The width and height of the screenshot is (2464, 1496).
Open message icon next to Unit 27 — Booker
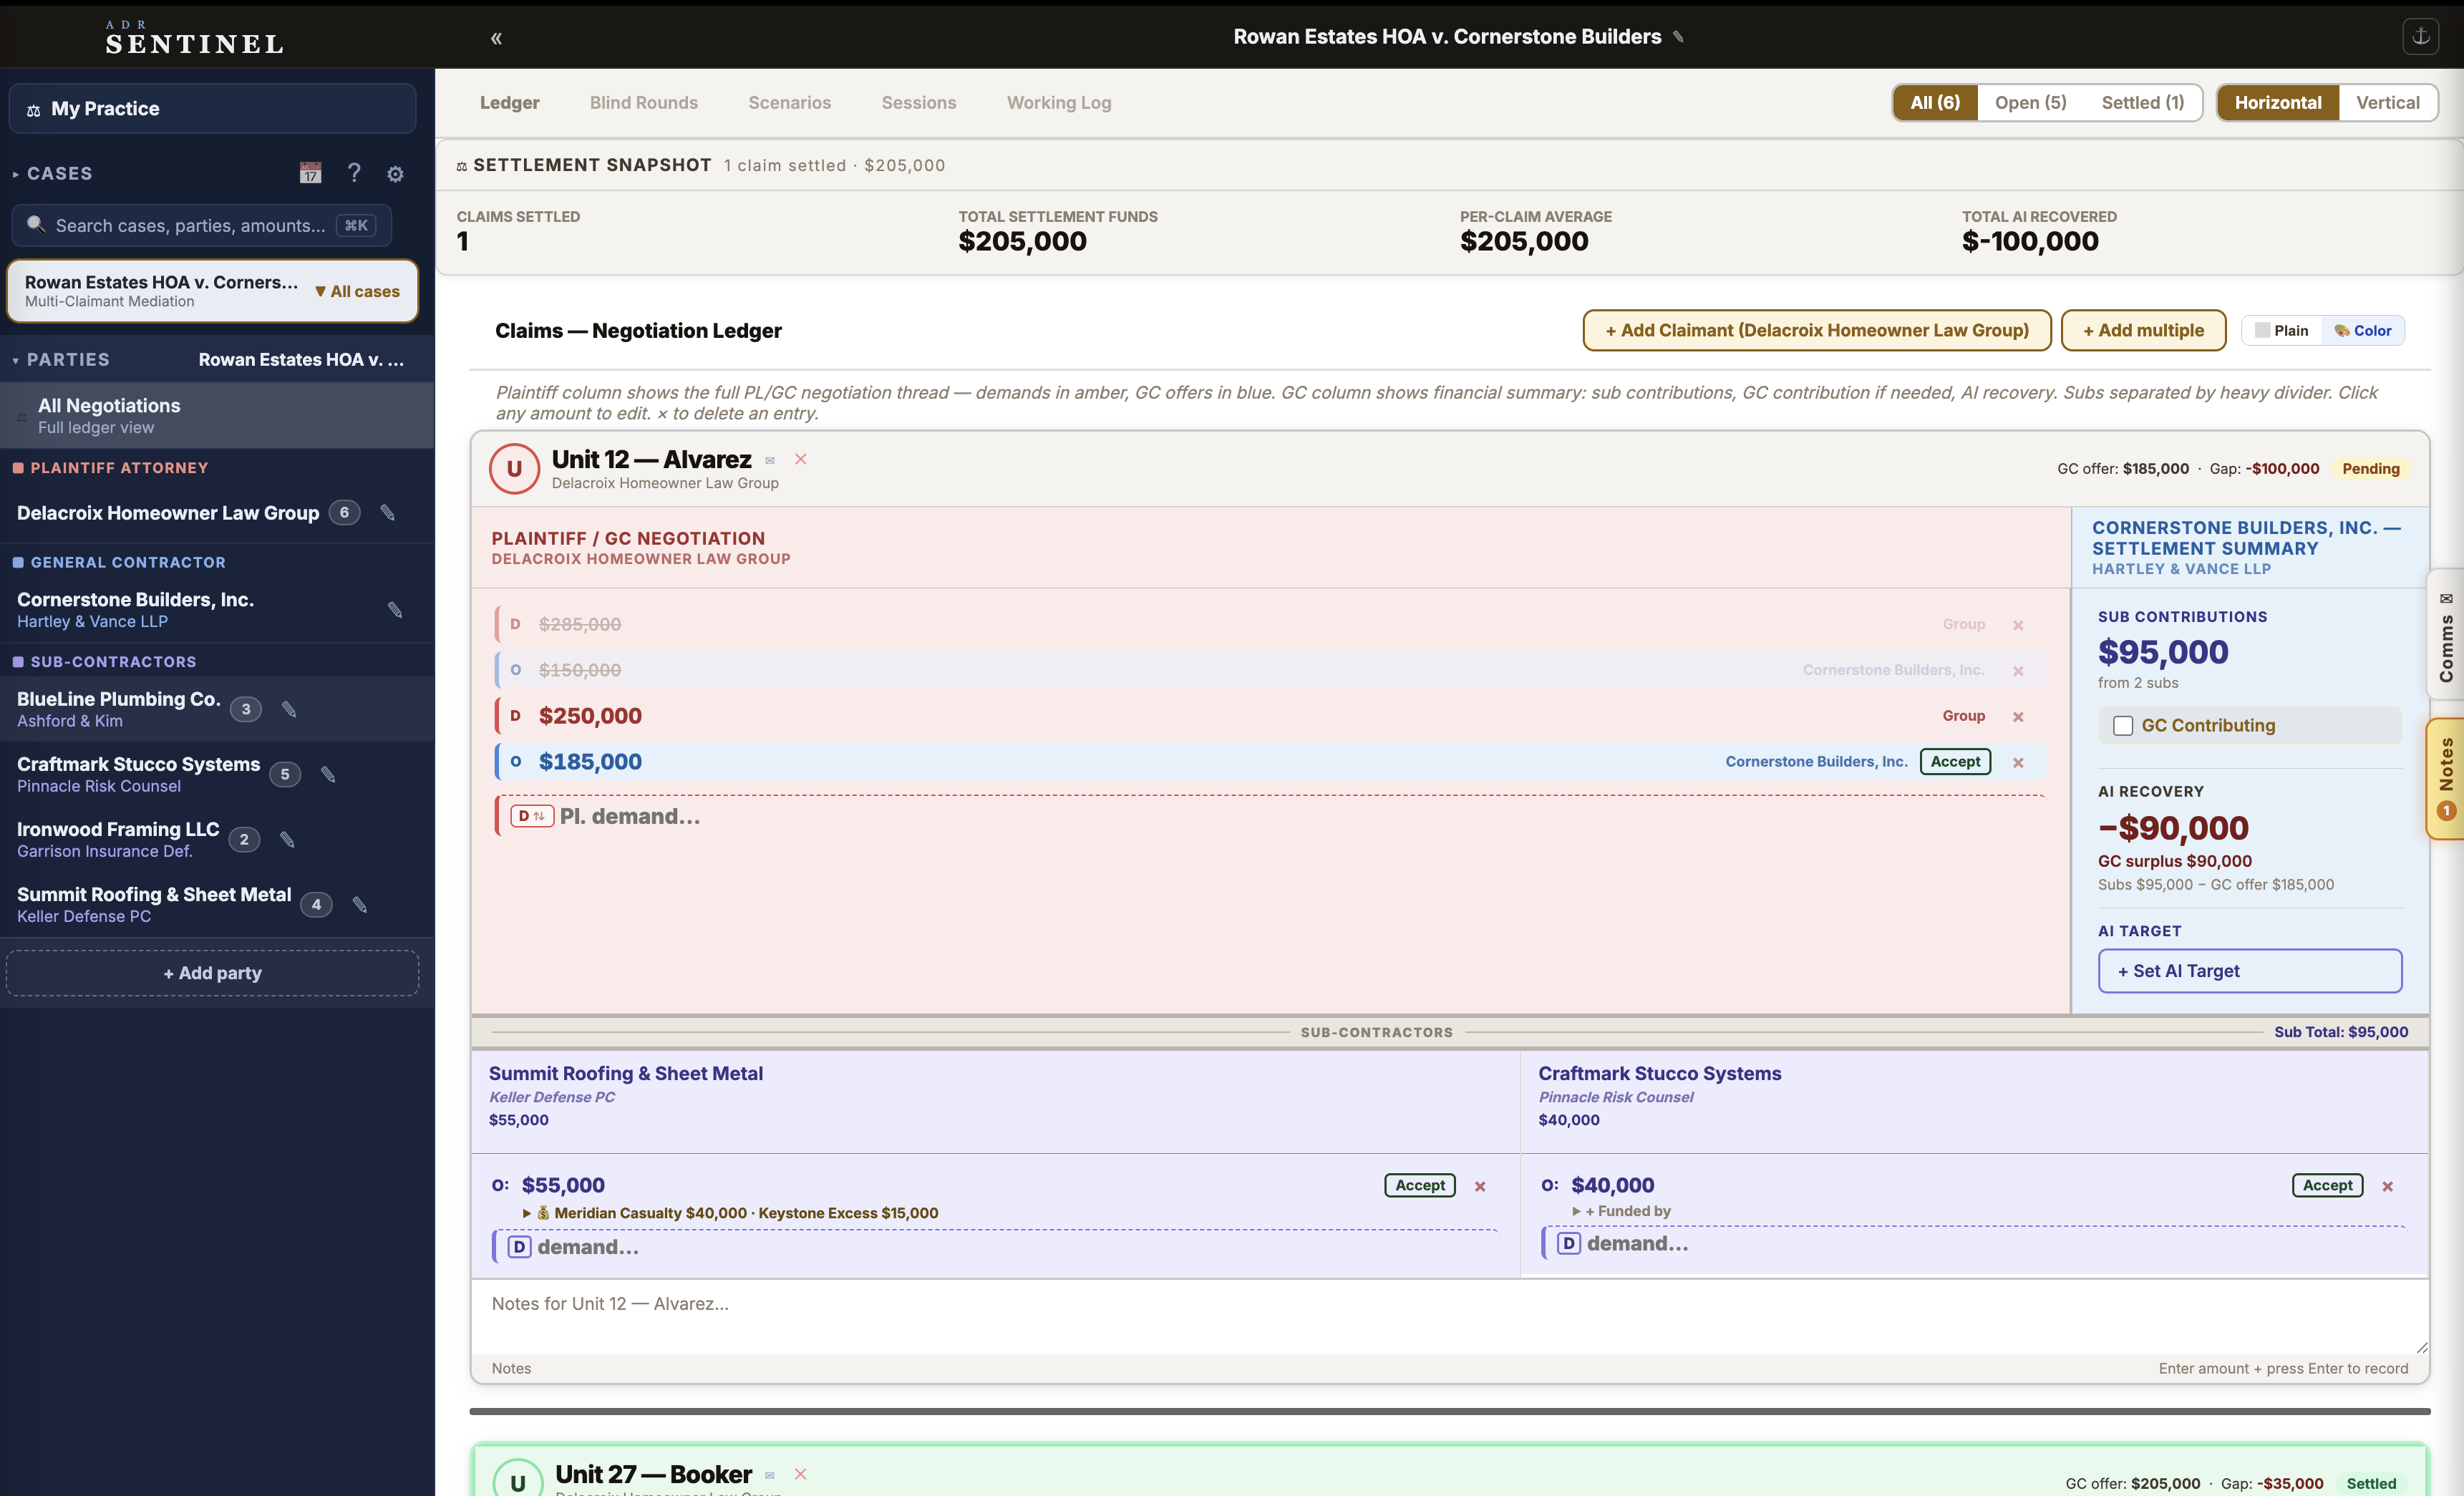770,1476
